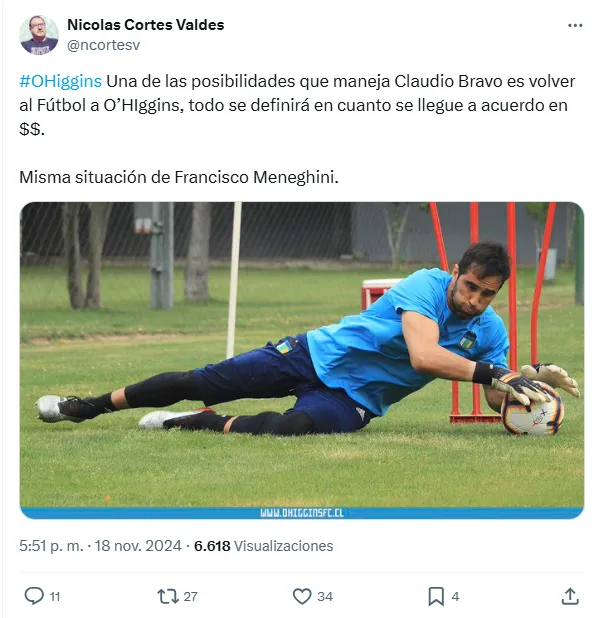Click the #OHiggins hashtag link

pos(60,81)
